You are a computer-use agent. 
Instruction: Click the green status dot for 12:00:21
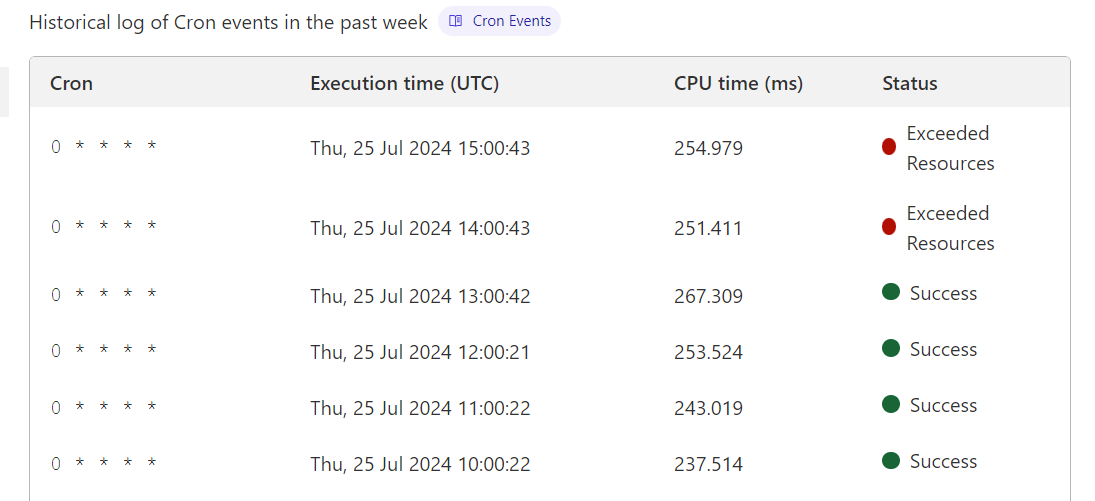click(891, 348)
